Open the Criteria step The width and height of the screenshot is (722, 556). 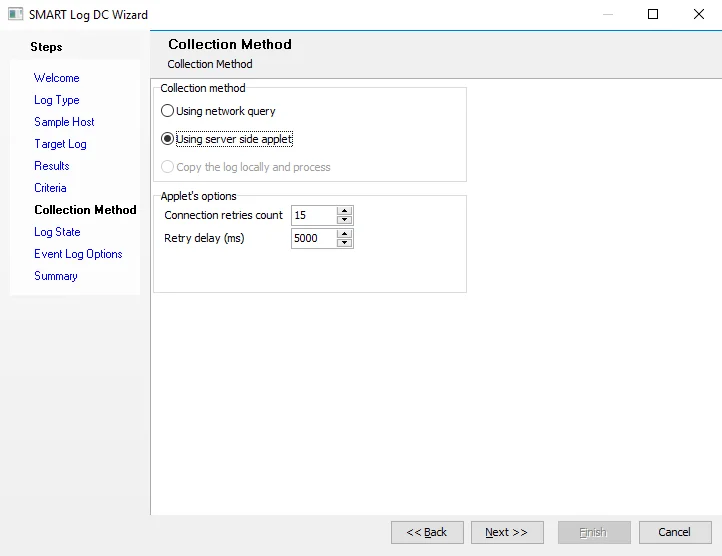pos(50,188)
